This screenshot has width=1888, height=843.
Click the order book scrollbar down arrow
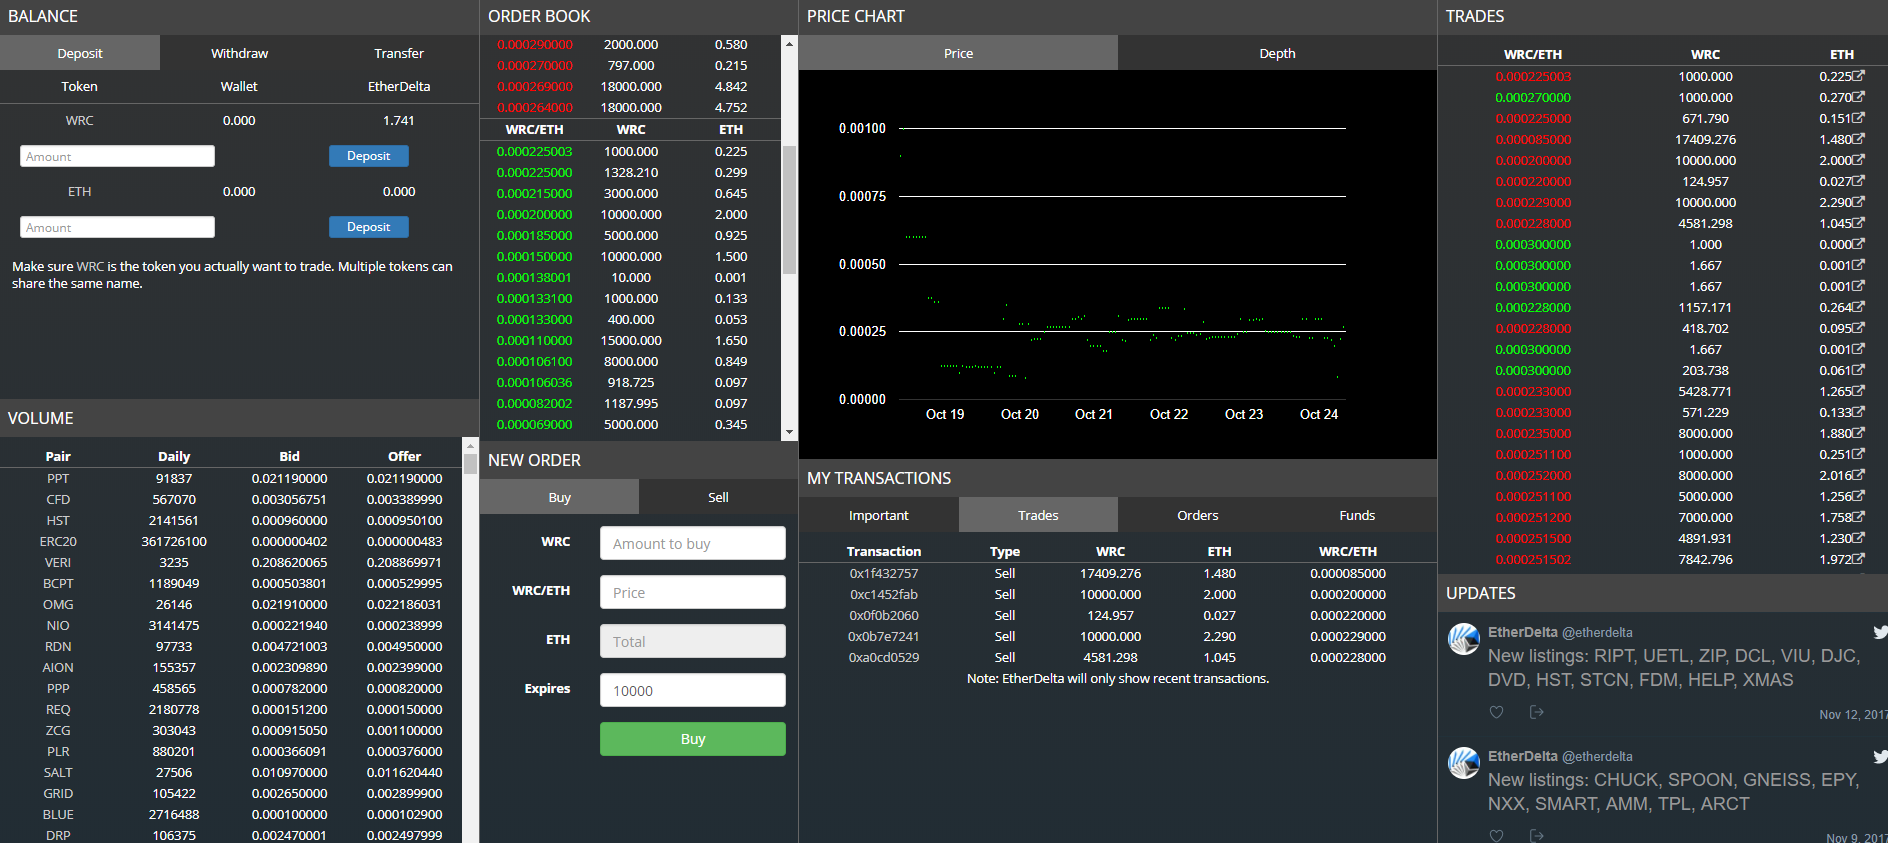pos(789,432)
